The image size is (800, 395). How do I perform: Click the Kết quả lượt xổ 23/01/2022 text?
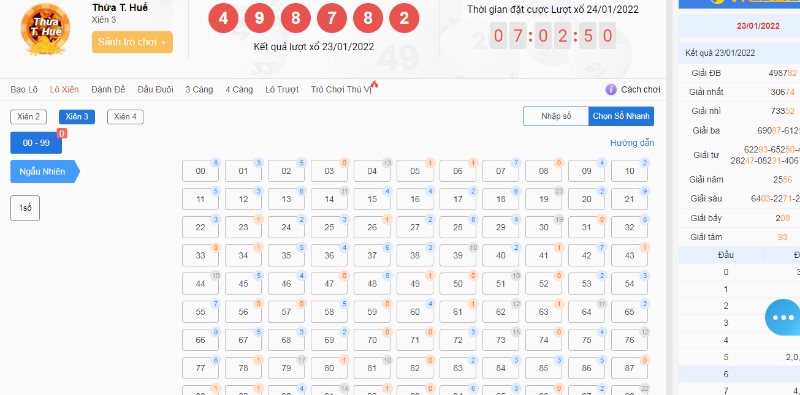[314, 47]
